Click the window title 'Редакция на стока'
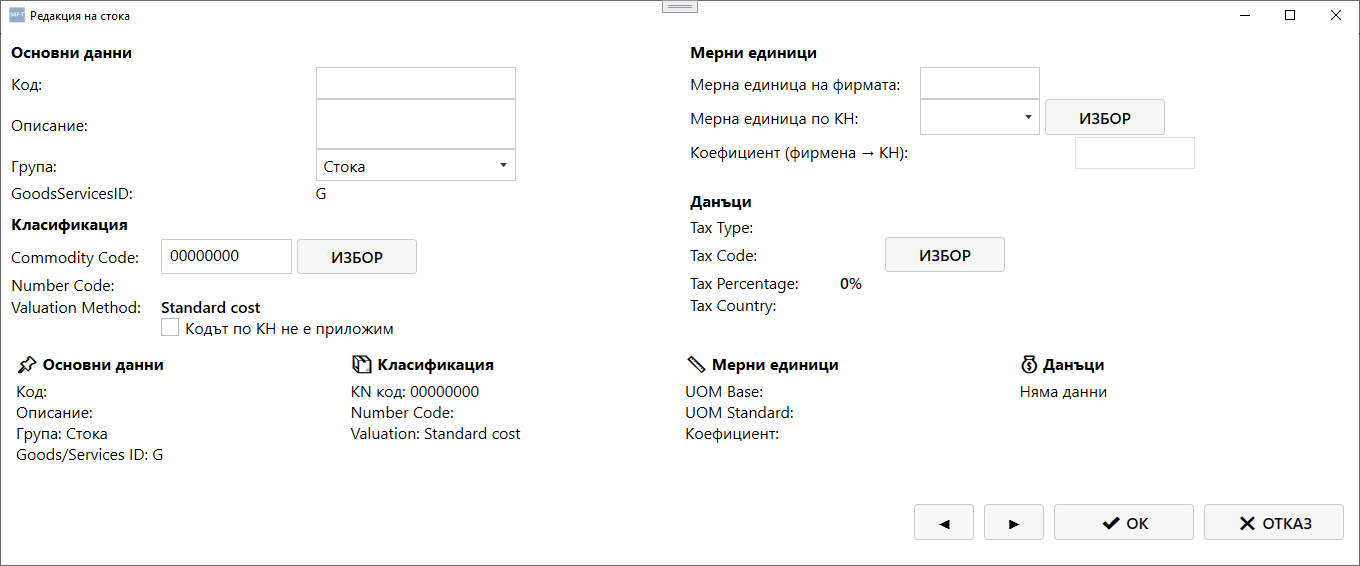This screenshot has height=566, width=1360. 80,16
